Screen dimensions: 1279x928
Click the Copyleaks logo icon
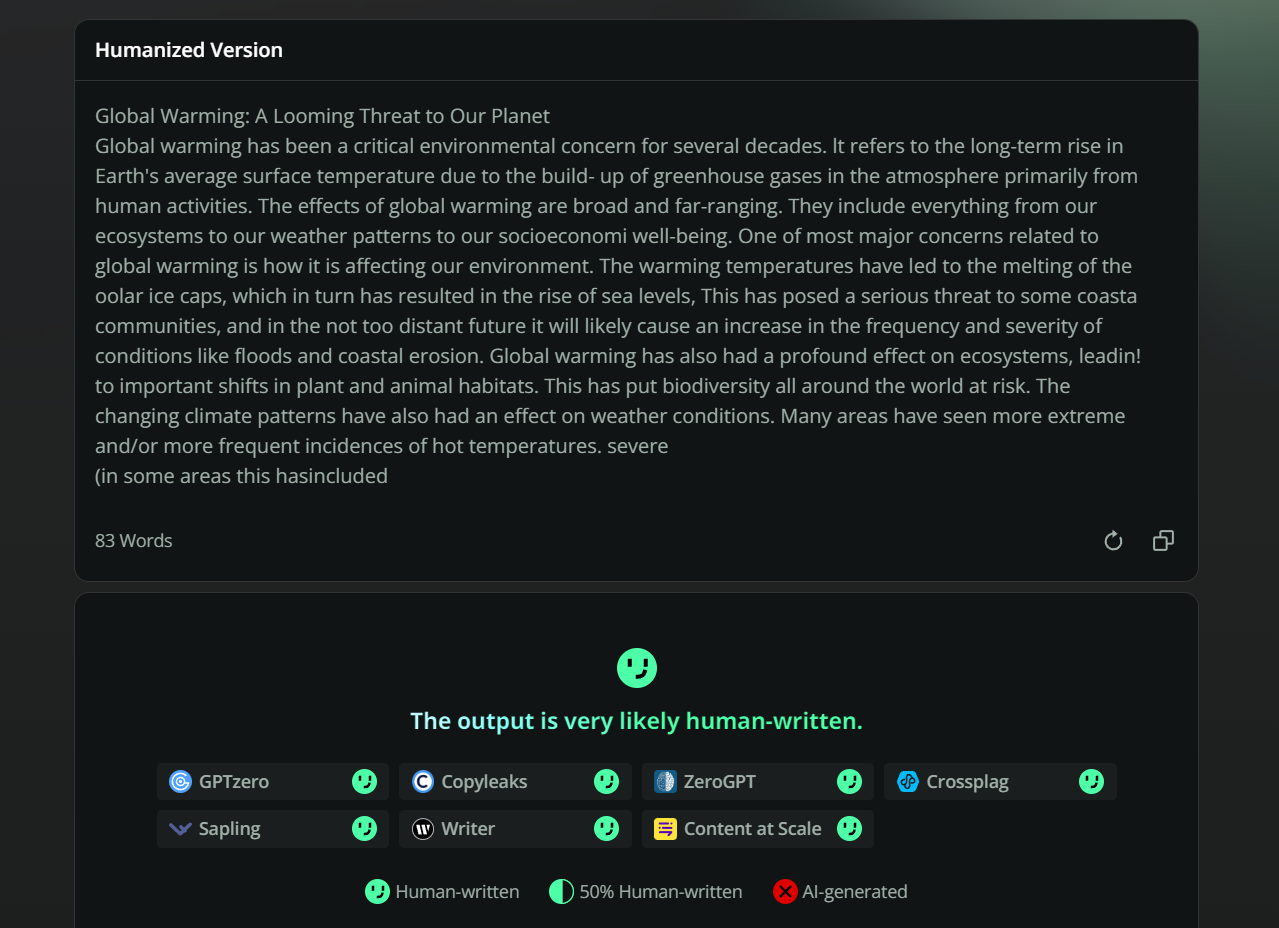[x=423, y=782]
